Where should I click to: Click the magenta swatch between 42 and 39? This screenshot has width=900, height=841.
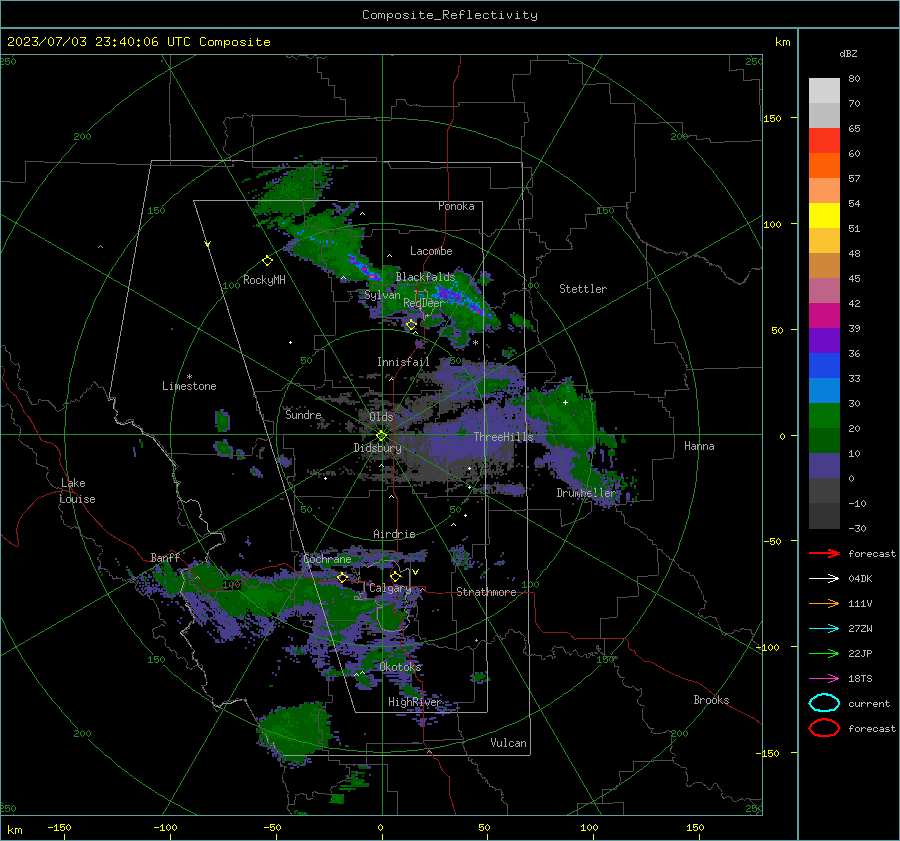(x=824, y=316)
